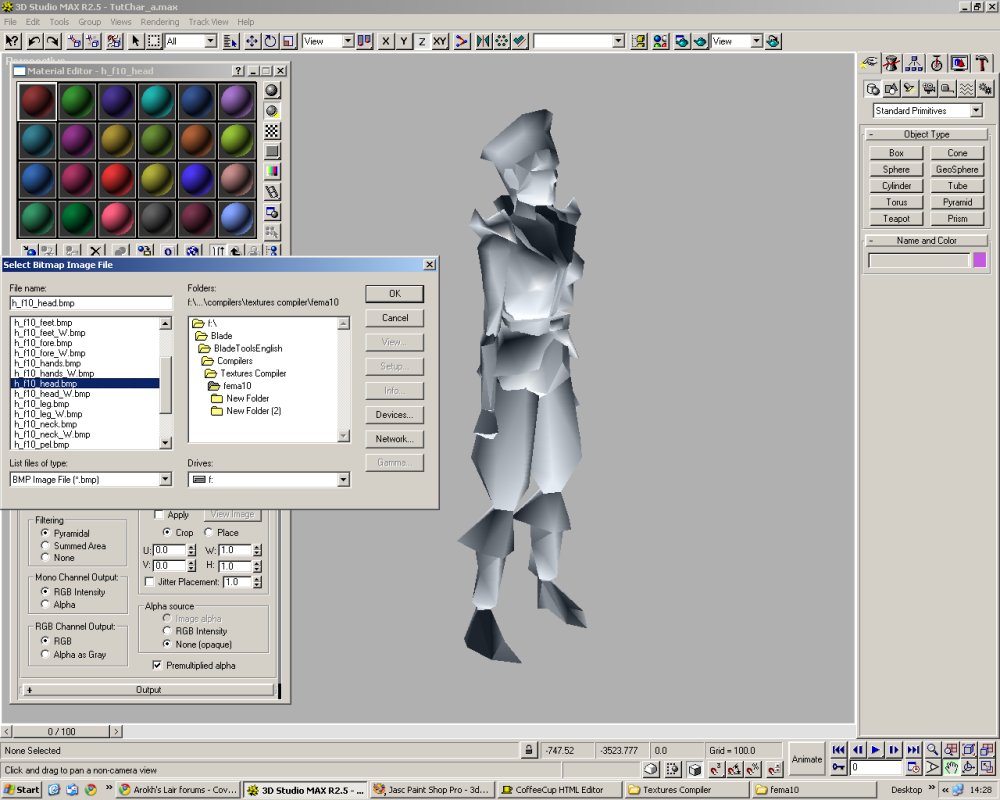The image size is (1000, 800).
Task: Click Sample Type icon in Material Editor
Action: point(272,91)
